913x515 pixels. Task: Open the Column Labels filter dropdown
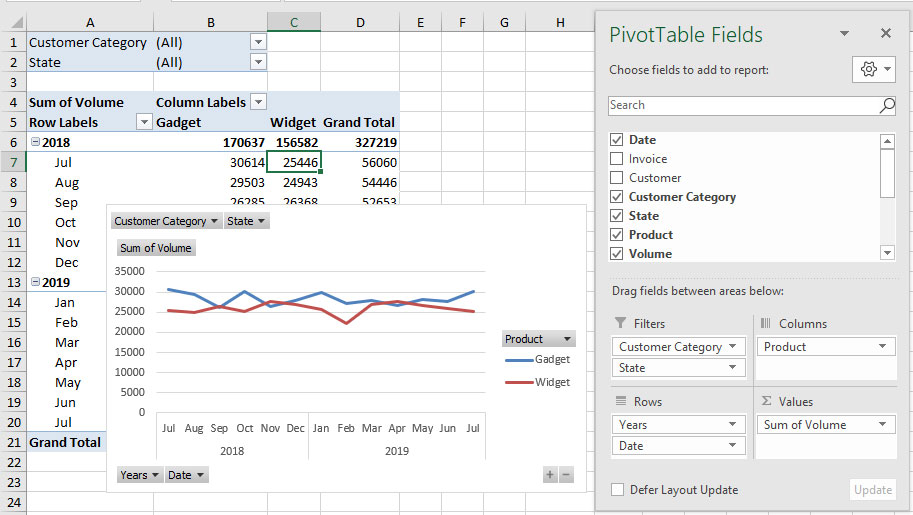tap(259, 102)
